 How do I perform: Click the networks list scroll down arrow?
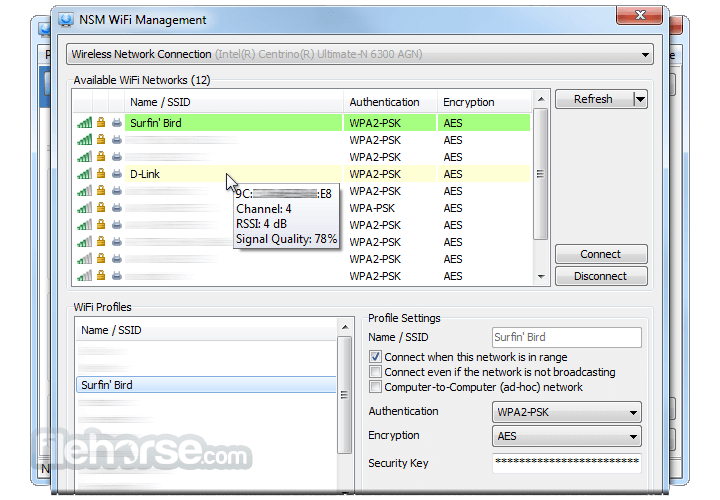[541, 276]
